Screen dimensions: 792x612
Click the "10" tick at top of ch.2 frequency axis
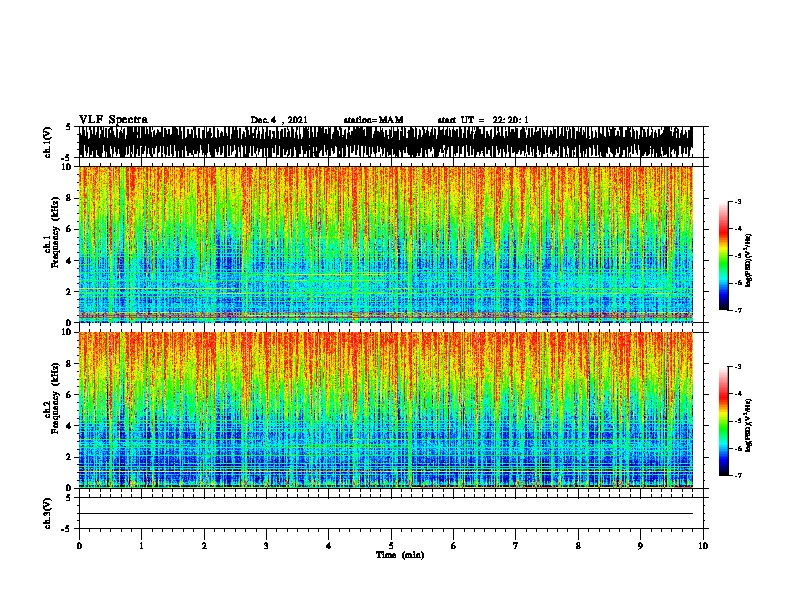tap(67, 332)
